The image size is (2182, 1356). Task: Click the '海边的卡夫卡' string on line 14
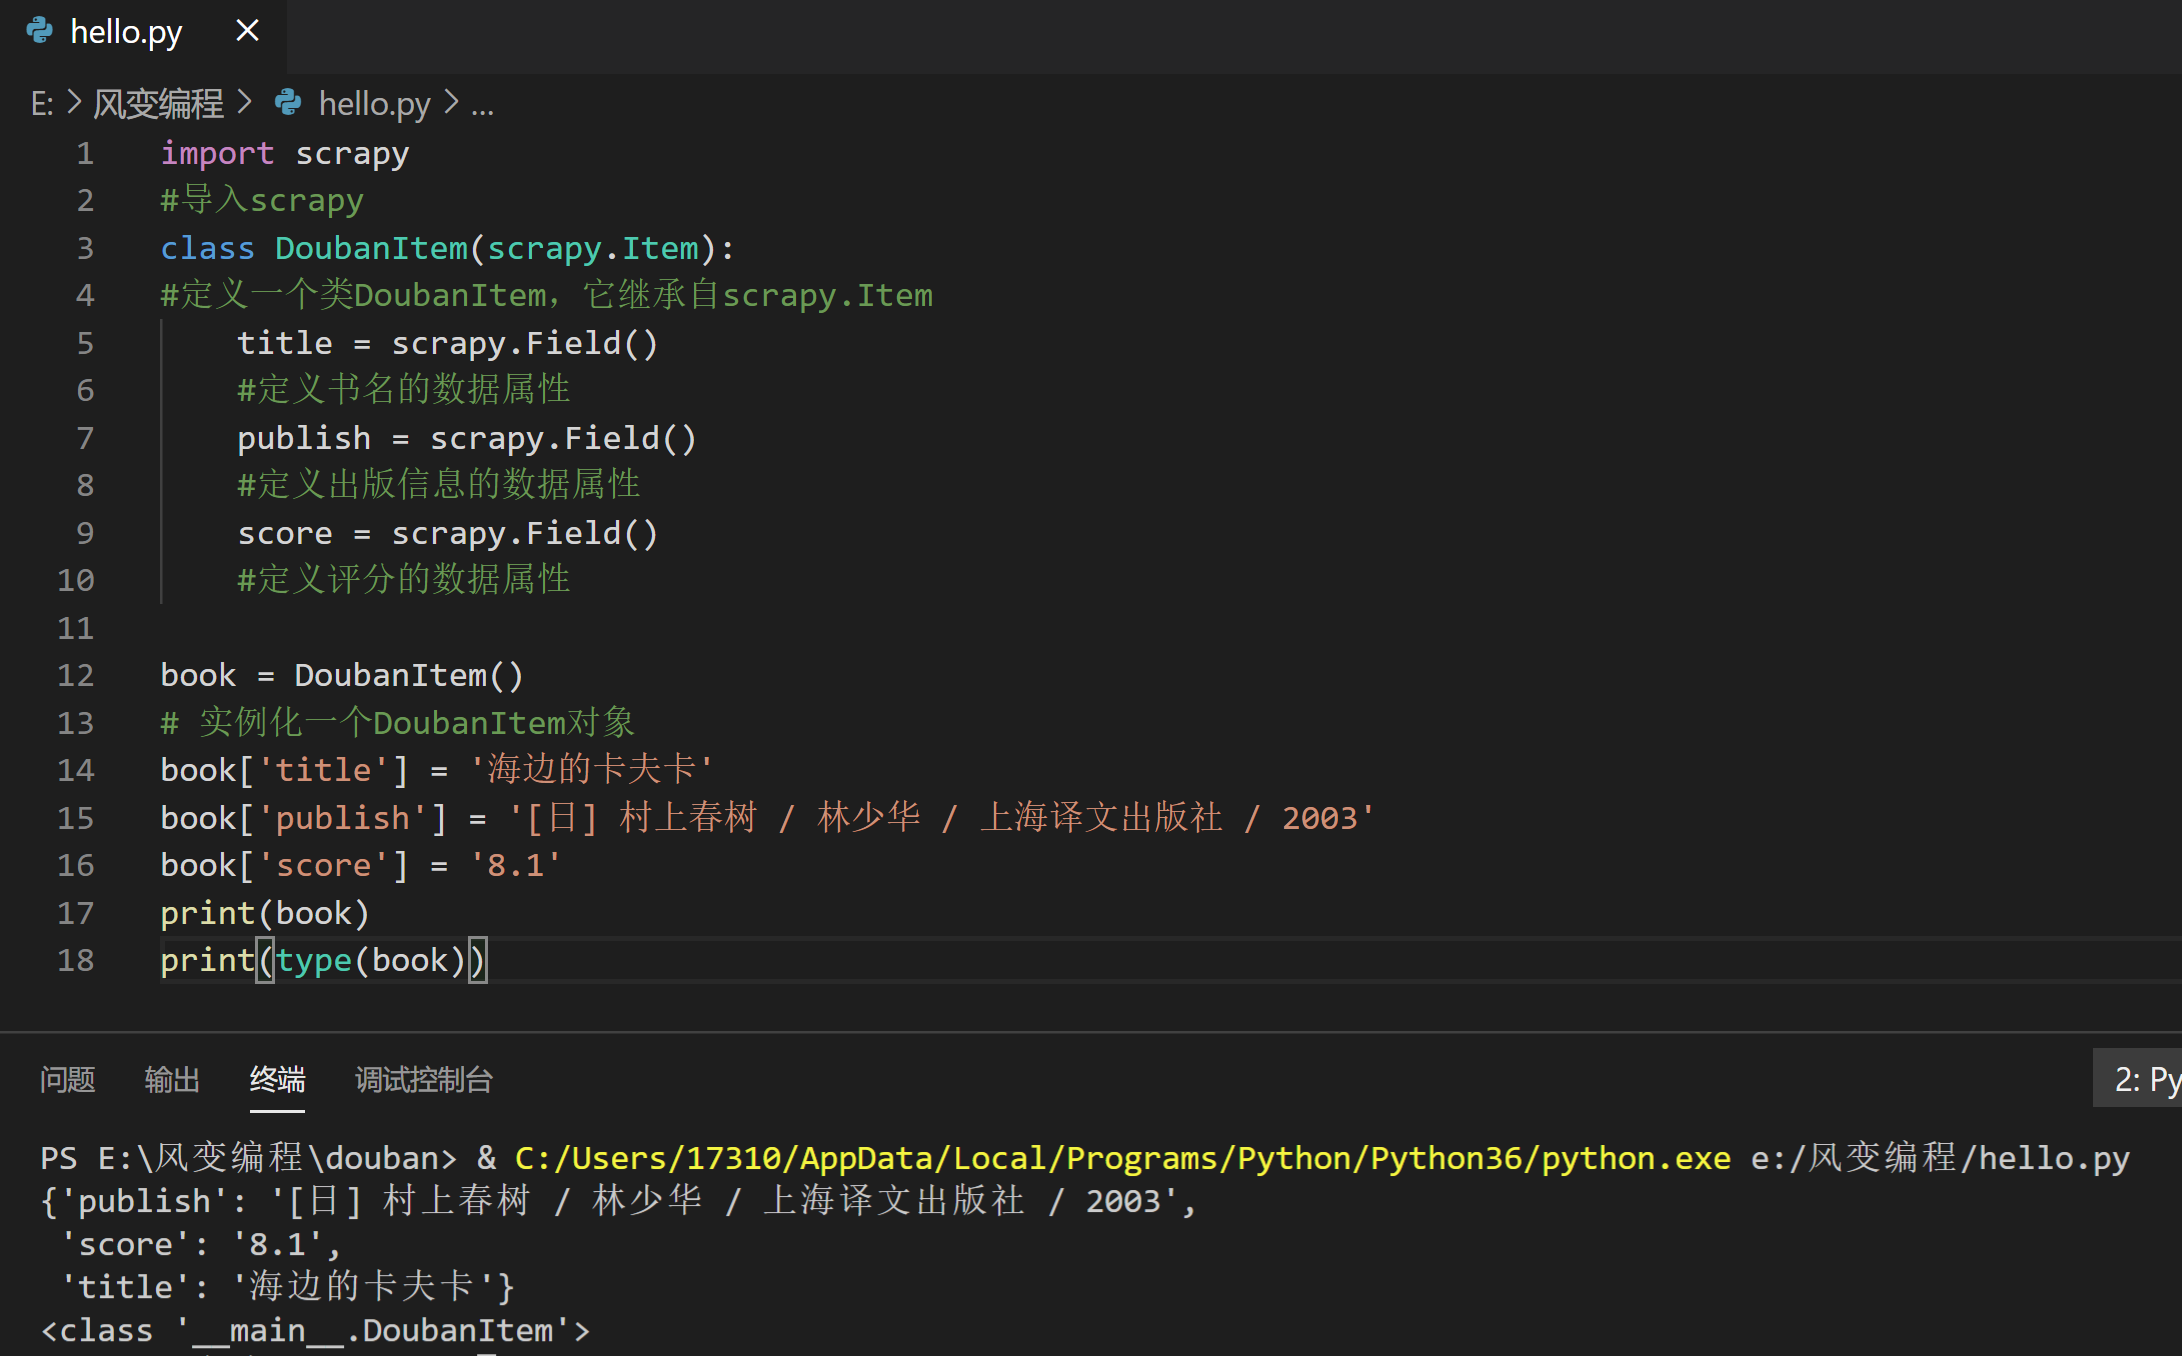click(591, 769)
